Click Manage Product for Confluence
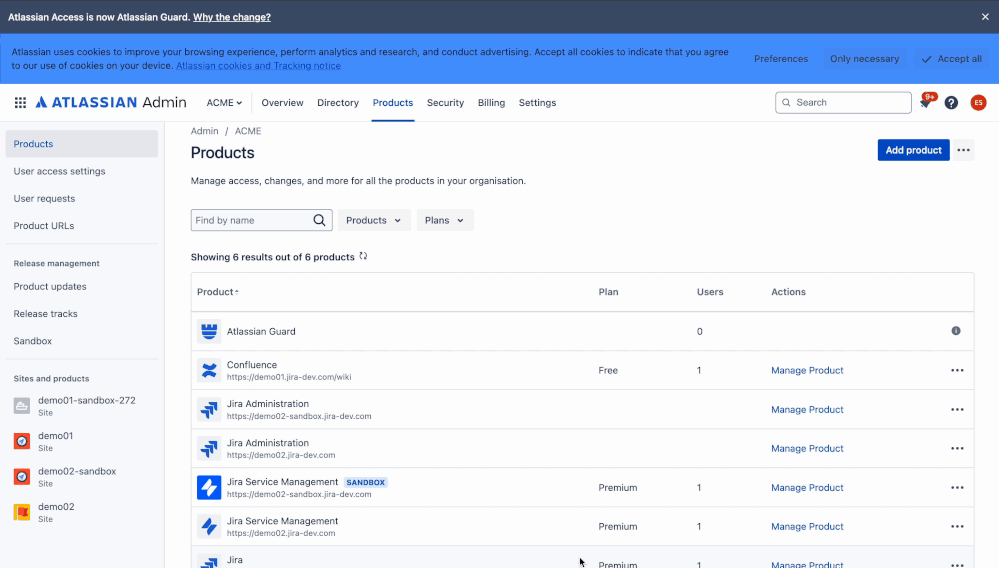The height and width of the screenshot is (568, 999). [x=807, y=370]
